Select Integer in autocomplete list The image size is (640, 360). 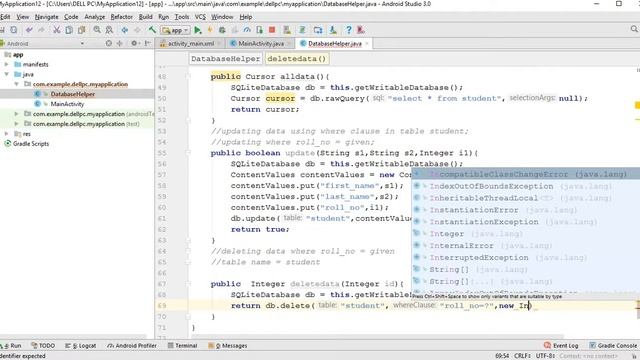(x=526, y=234)
